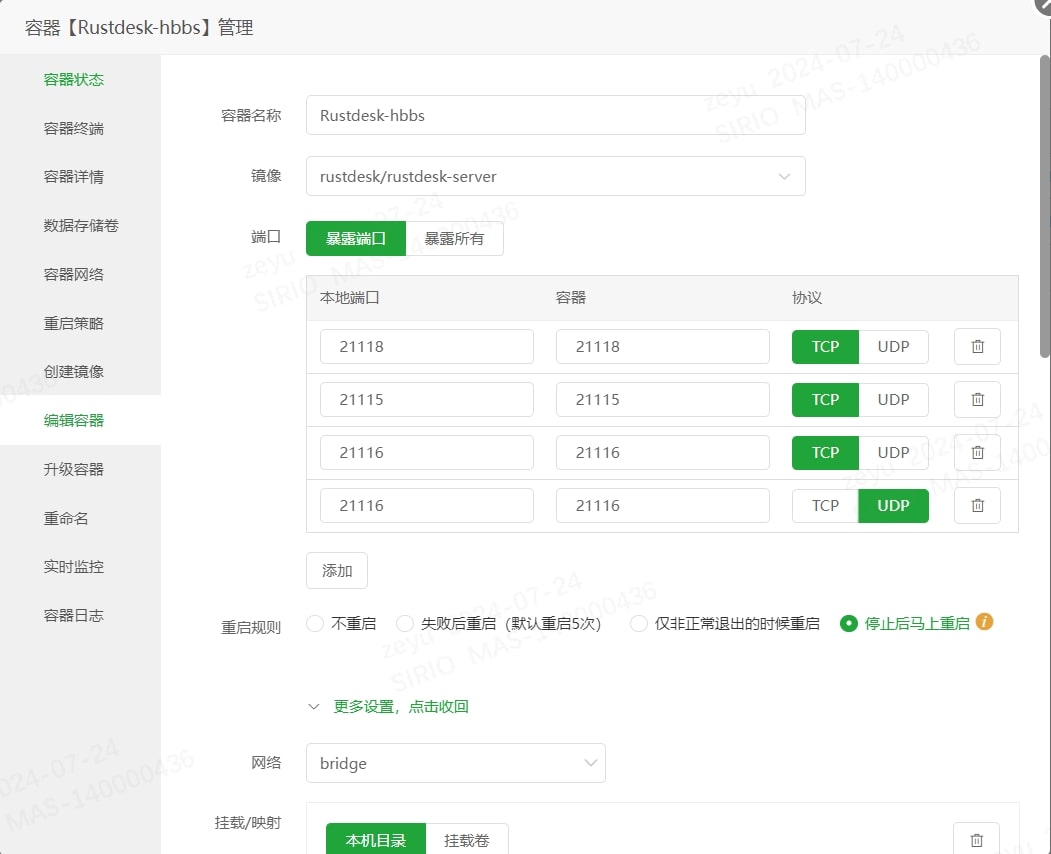This screenshot has width=1051, height=854.
Task: Switch 21115 row protocol to UDP
Action: 893,400
